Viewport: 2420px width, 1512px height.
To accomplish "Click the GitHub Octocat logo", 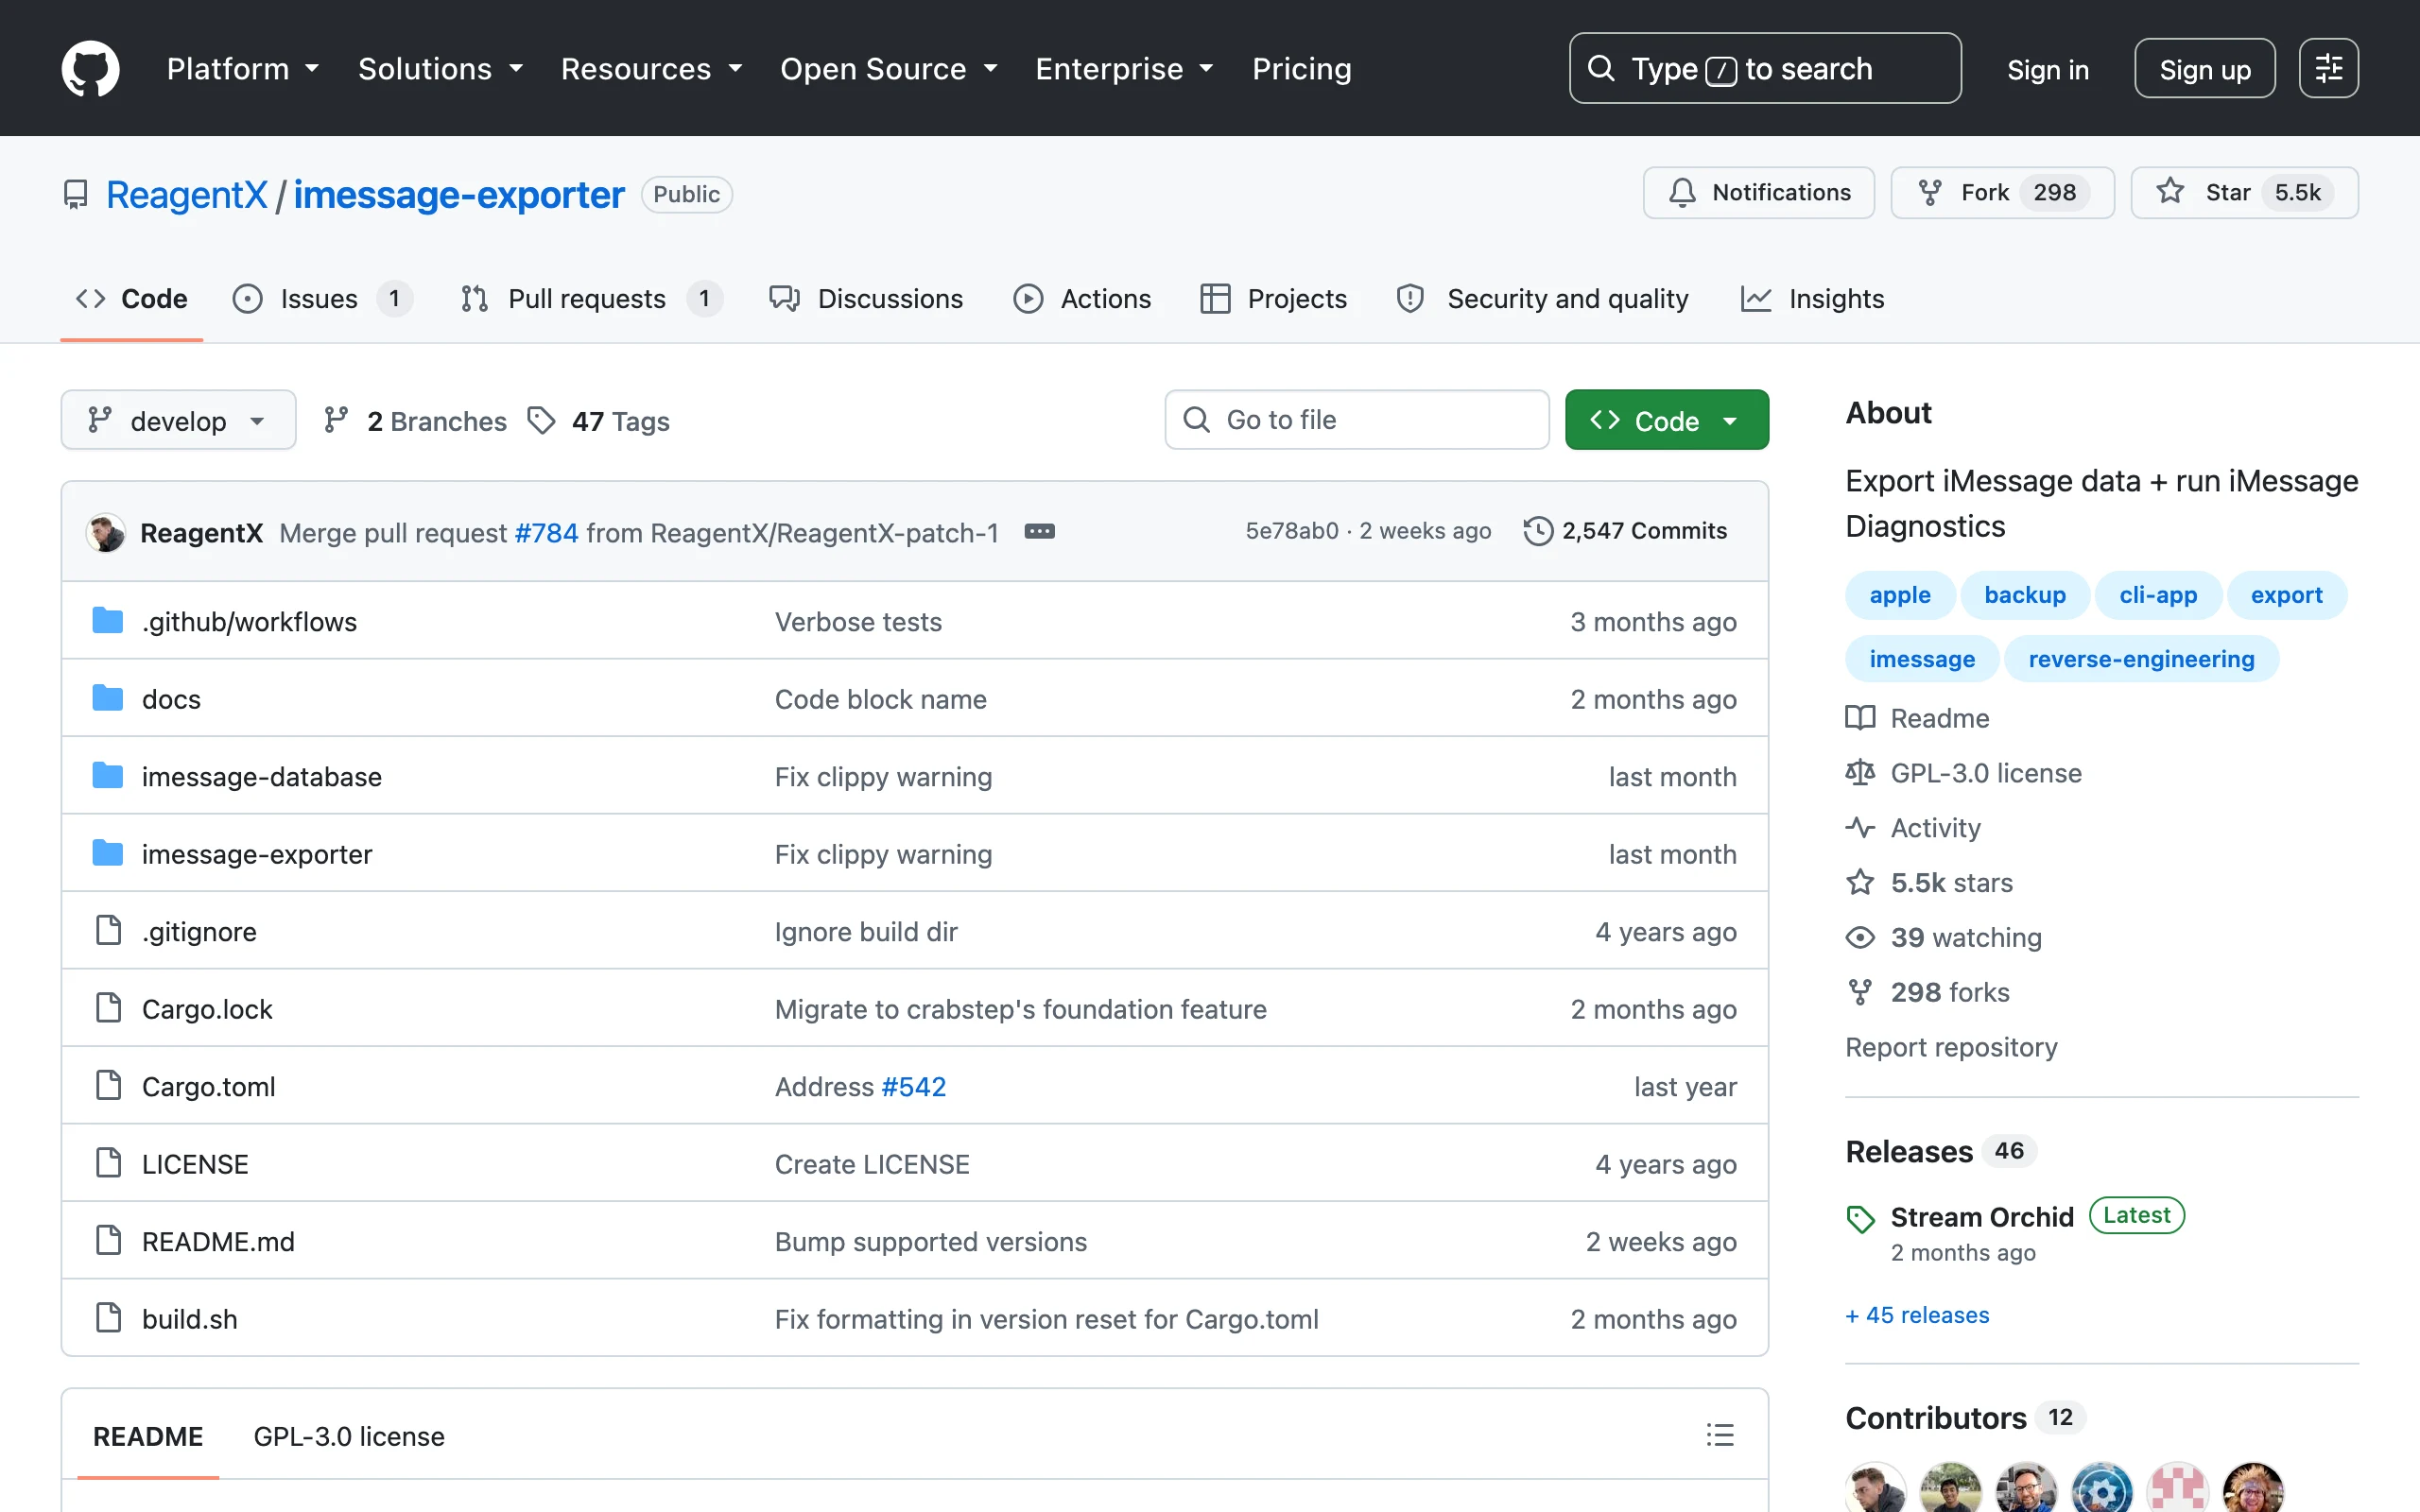I will (90, 68).
